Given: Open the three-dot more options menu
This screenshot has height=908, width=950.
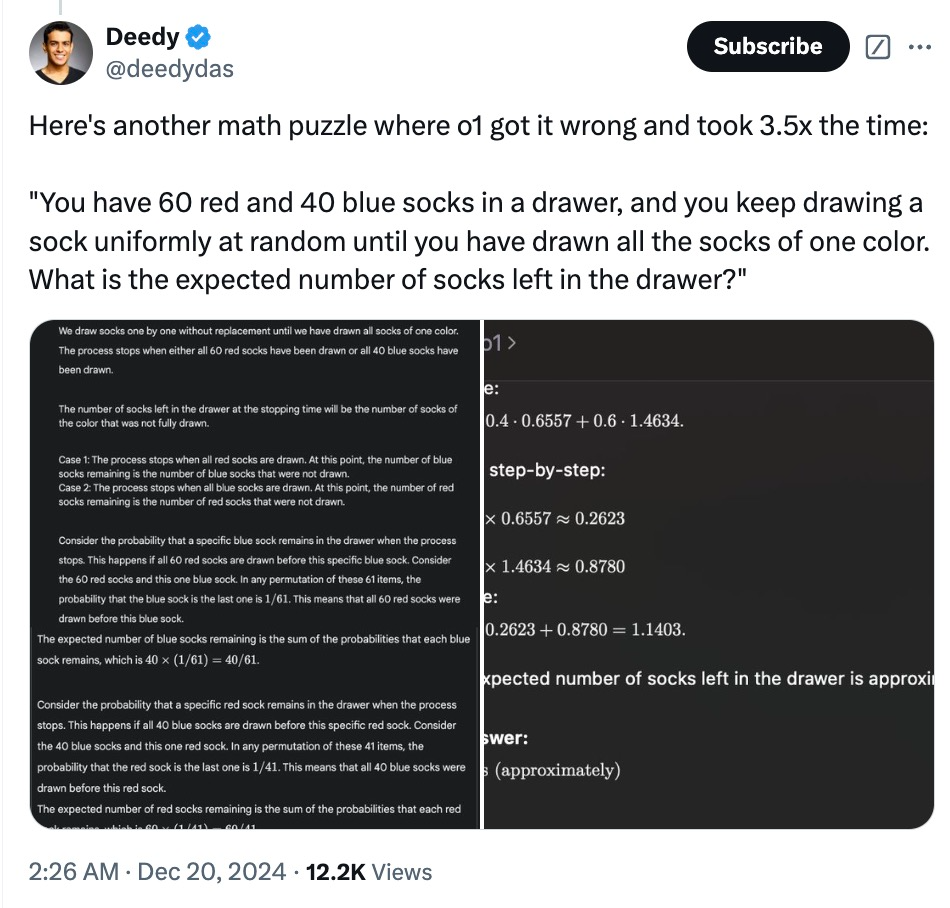Looking at the screenshot, I should pos(918,47).
